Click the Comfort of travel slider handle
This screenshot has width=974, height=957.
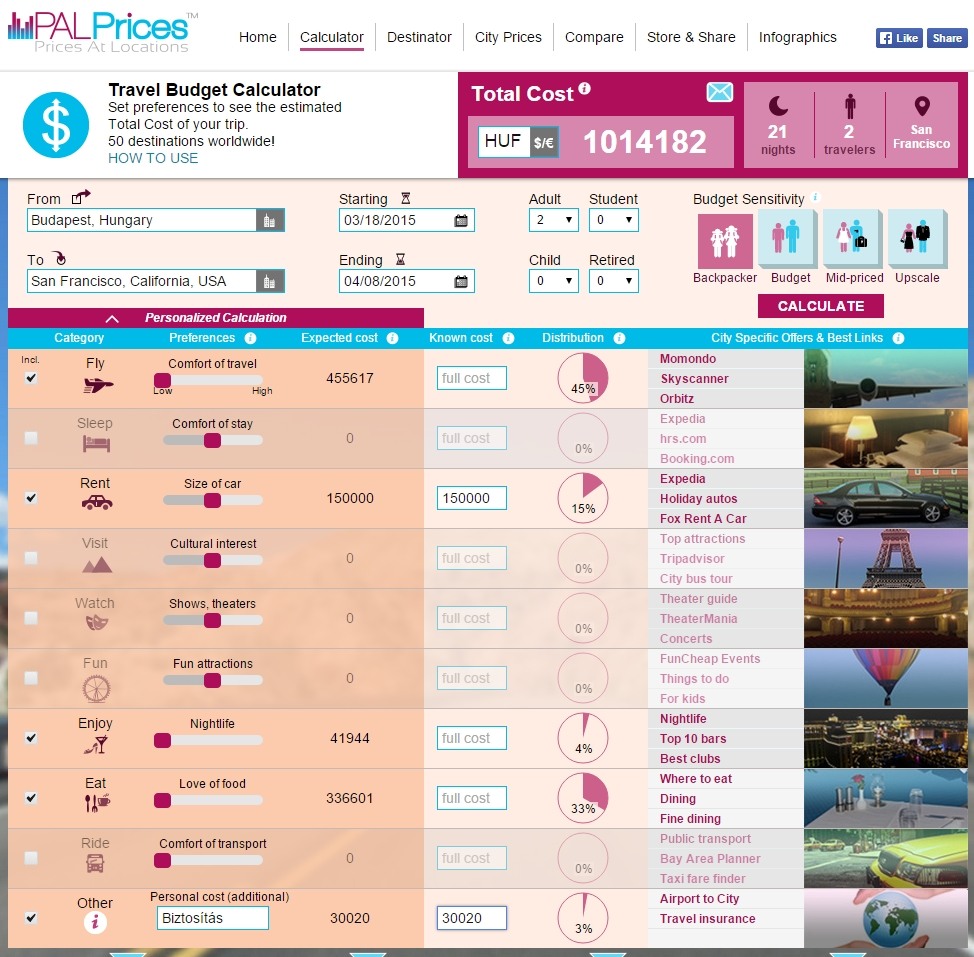pos(162,381)
